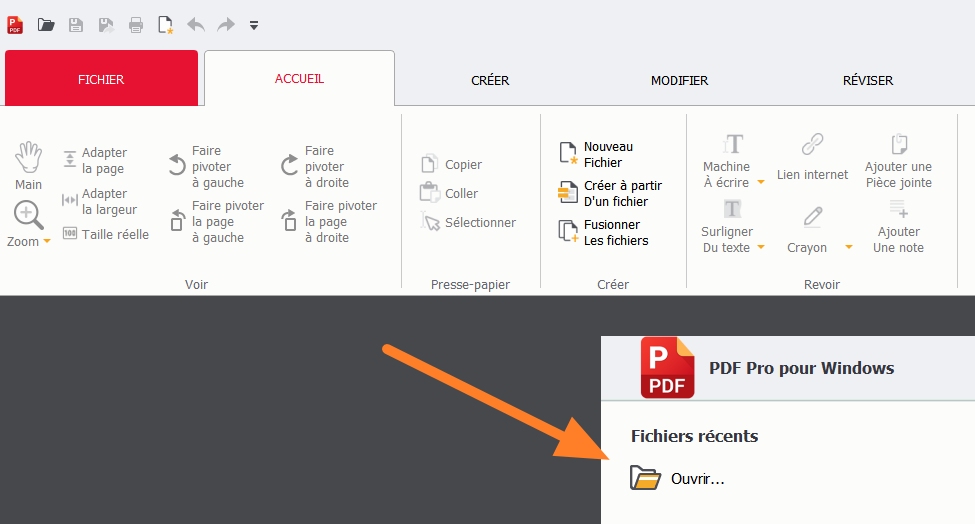Open the FICHIER tab

[101, 79]
